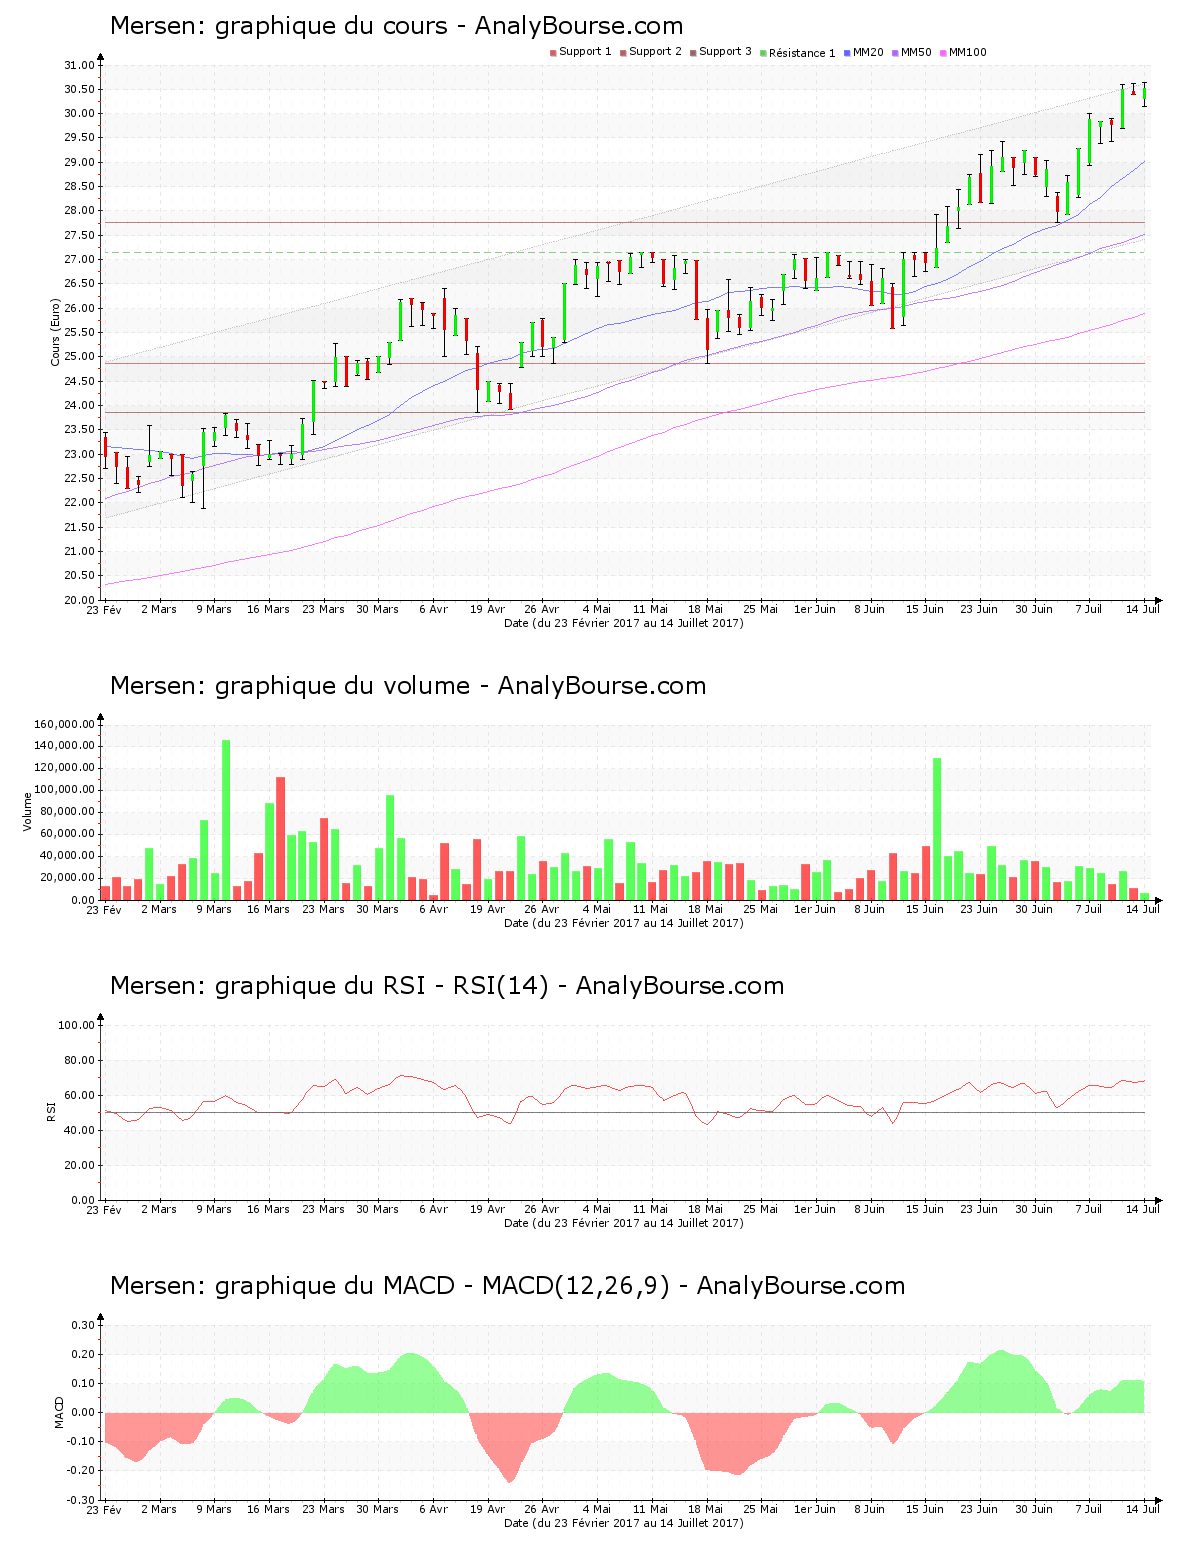This screenshot has height=1550, width=1200.
Task: Click the date range caption under the MACD chart
Action: pos(624,1523)
